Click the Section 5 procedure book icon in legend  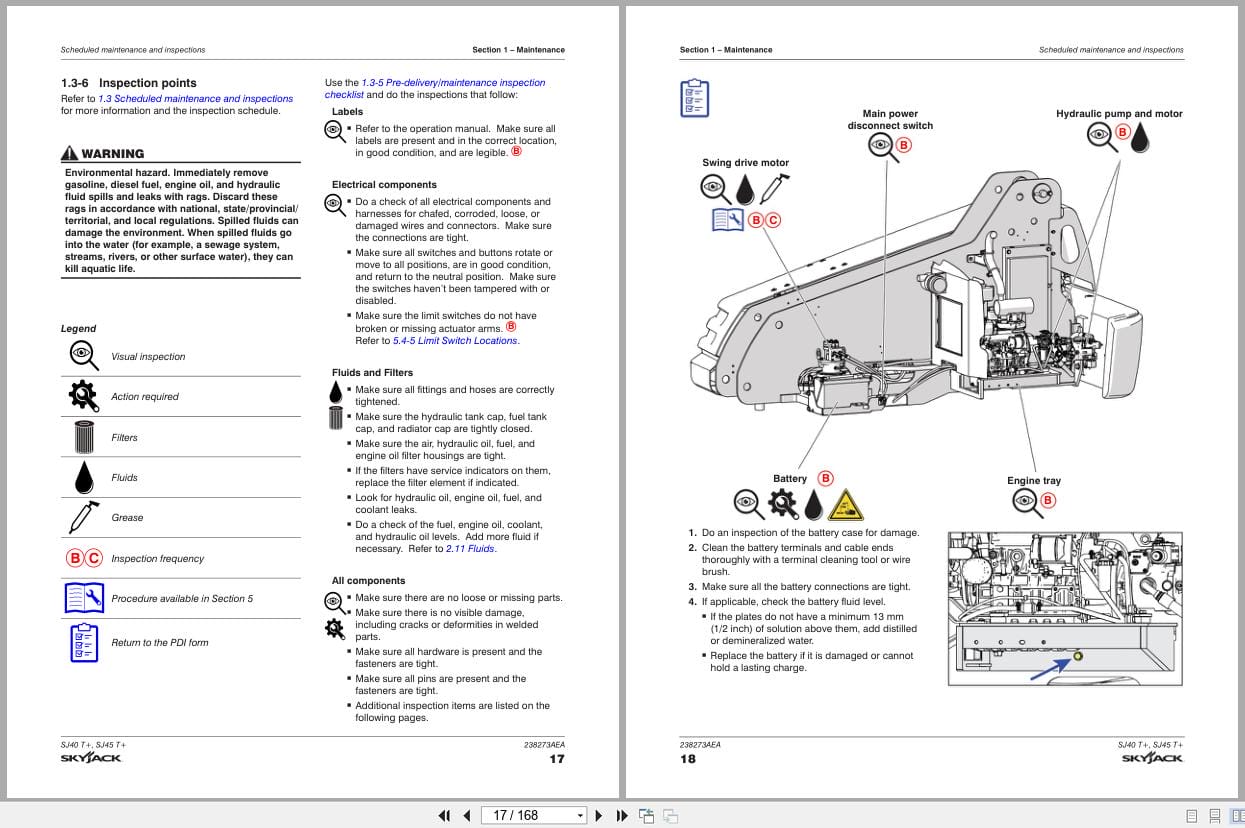click(84, 598)
